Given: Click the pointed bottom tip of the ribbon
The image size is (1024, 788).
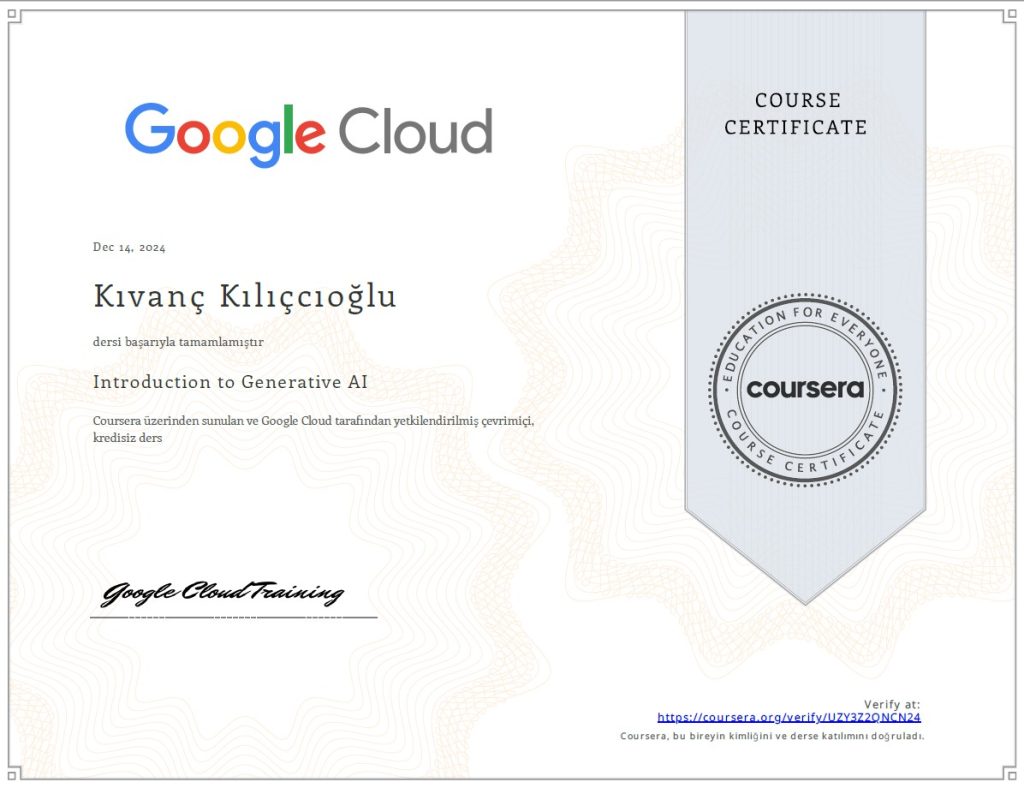Looking at the screenshot, I should pos(805,598).
